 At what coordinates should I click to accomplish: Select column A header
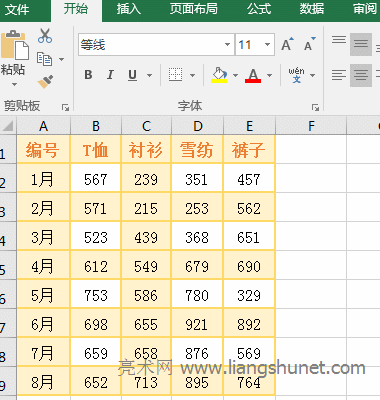pos(43,126)
